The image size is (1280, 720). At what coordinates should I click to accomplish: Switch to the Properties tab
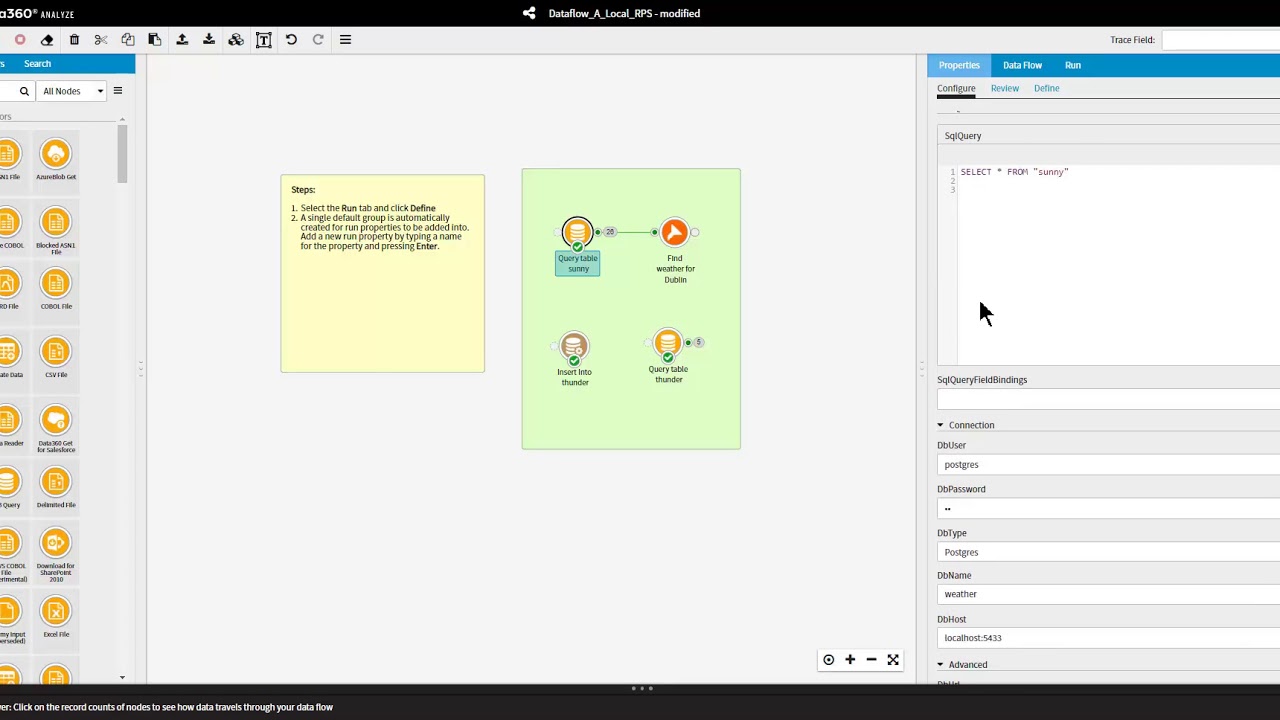(959, 65)
